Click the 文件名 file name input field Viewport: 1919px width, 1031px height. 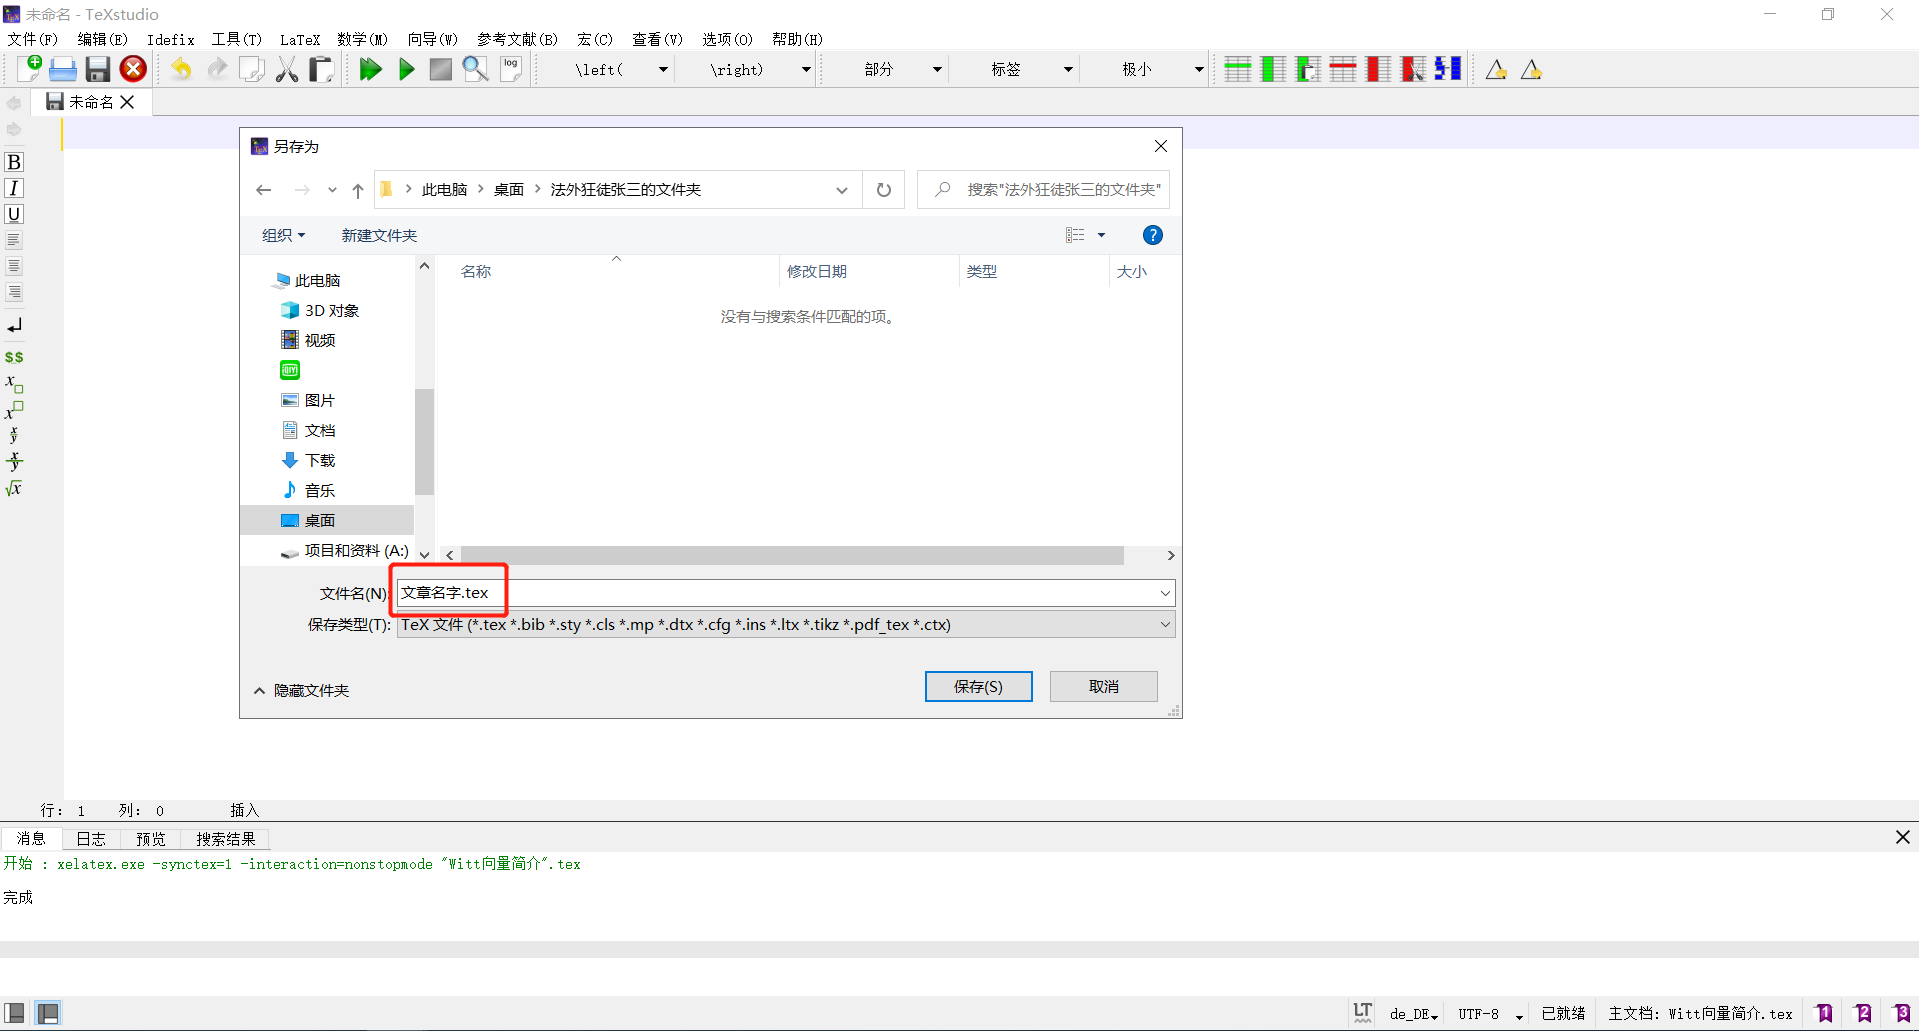click(786, 593)
